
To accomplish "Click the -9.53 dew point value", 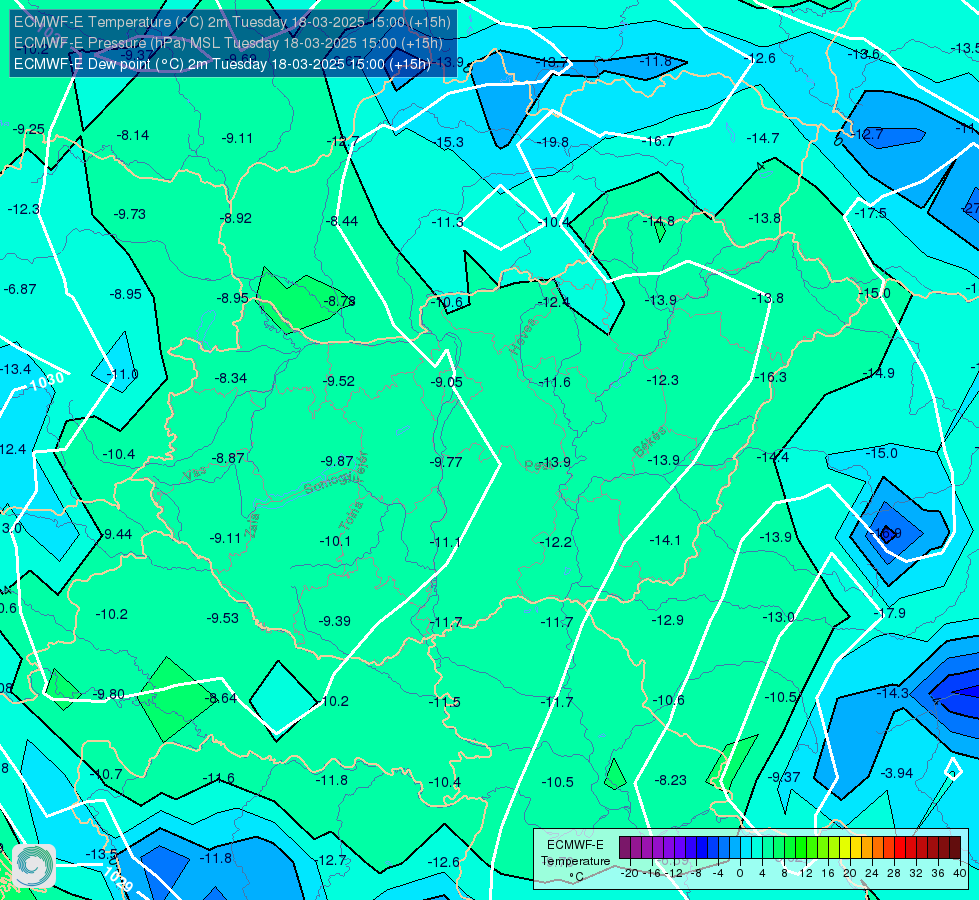I will point(222,618).
